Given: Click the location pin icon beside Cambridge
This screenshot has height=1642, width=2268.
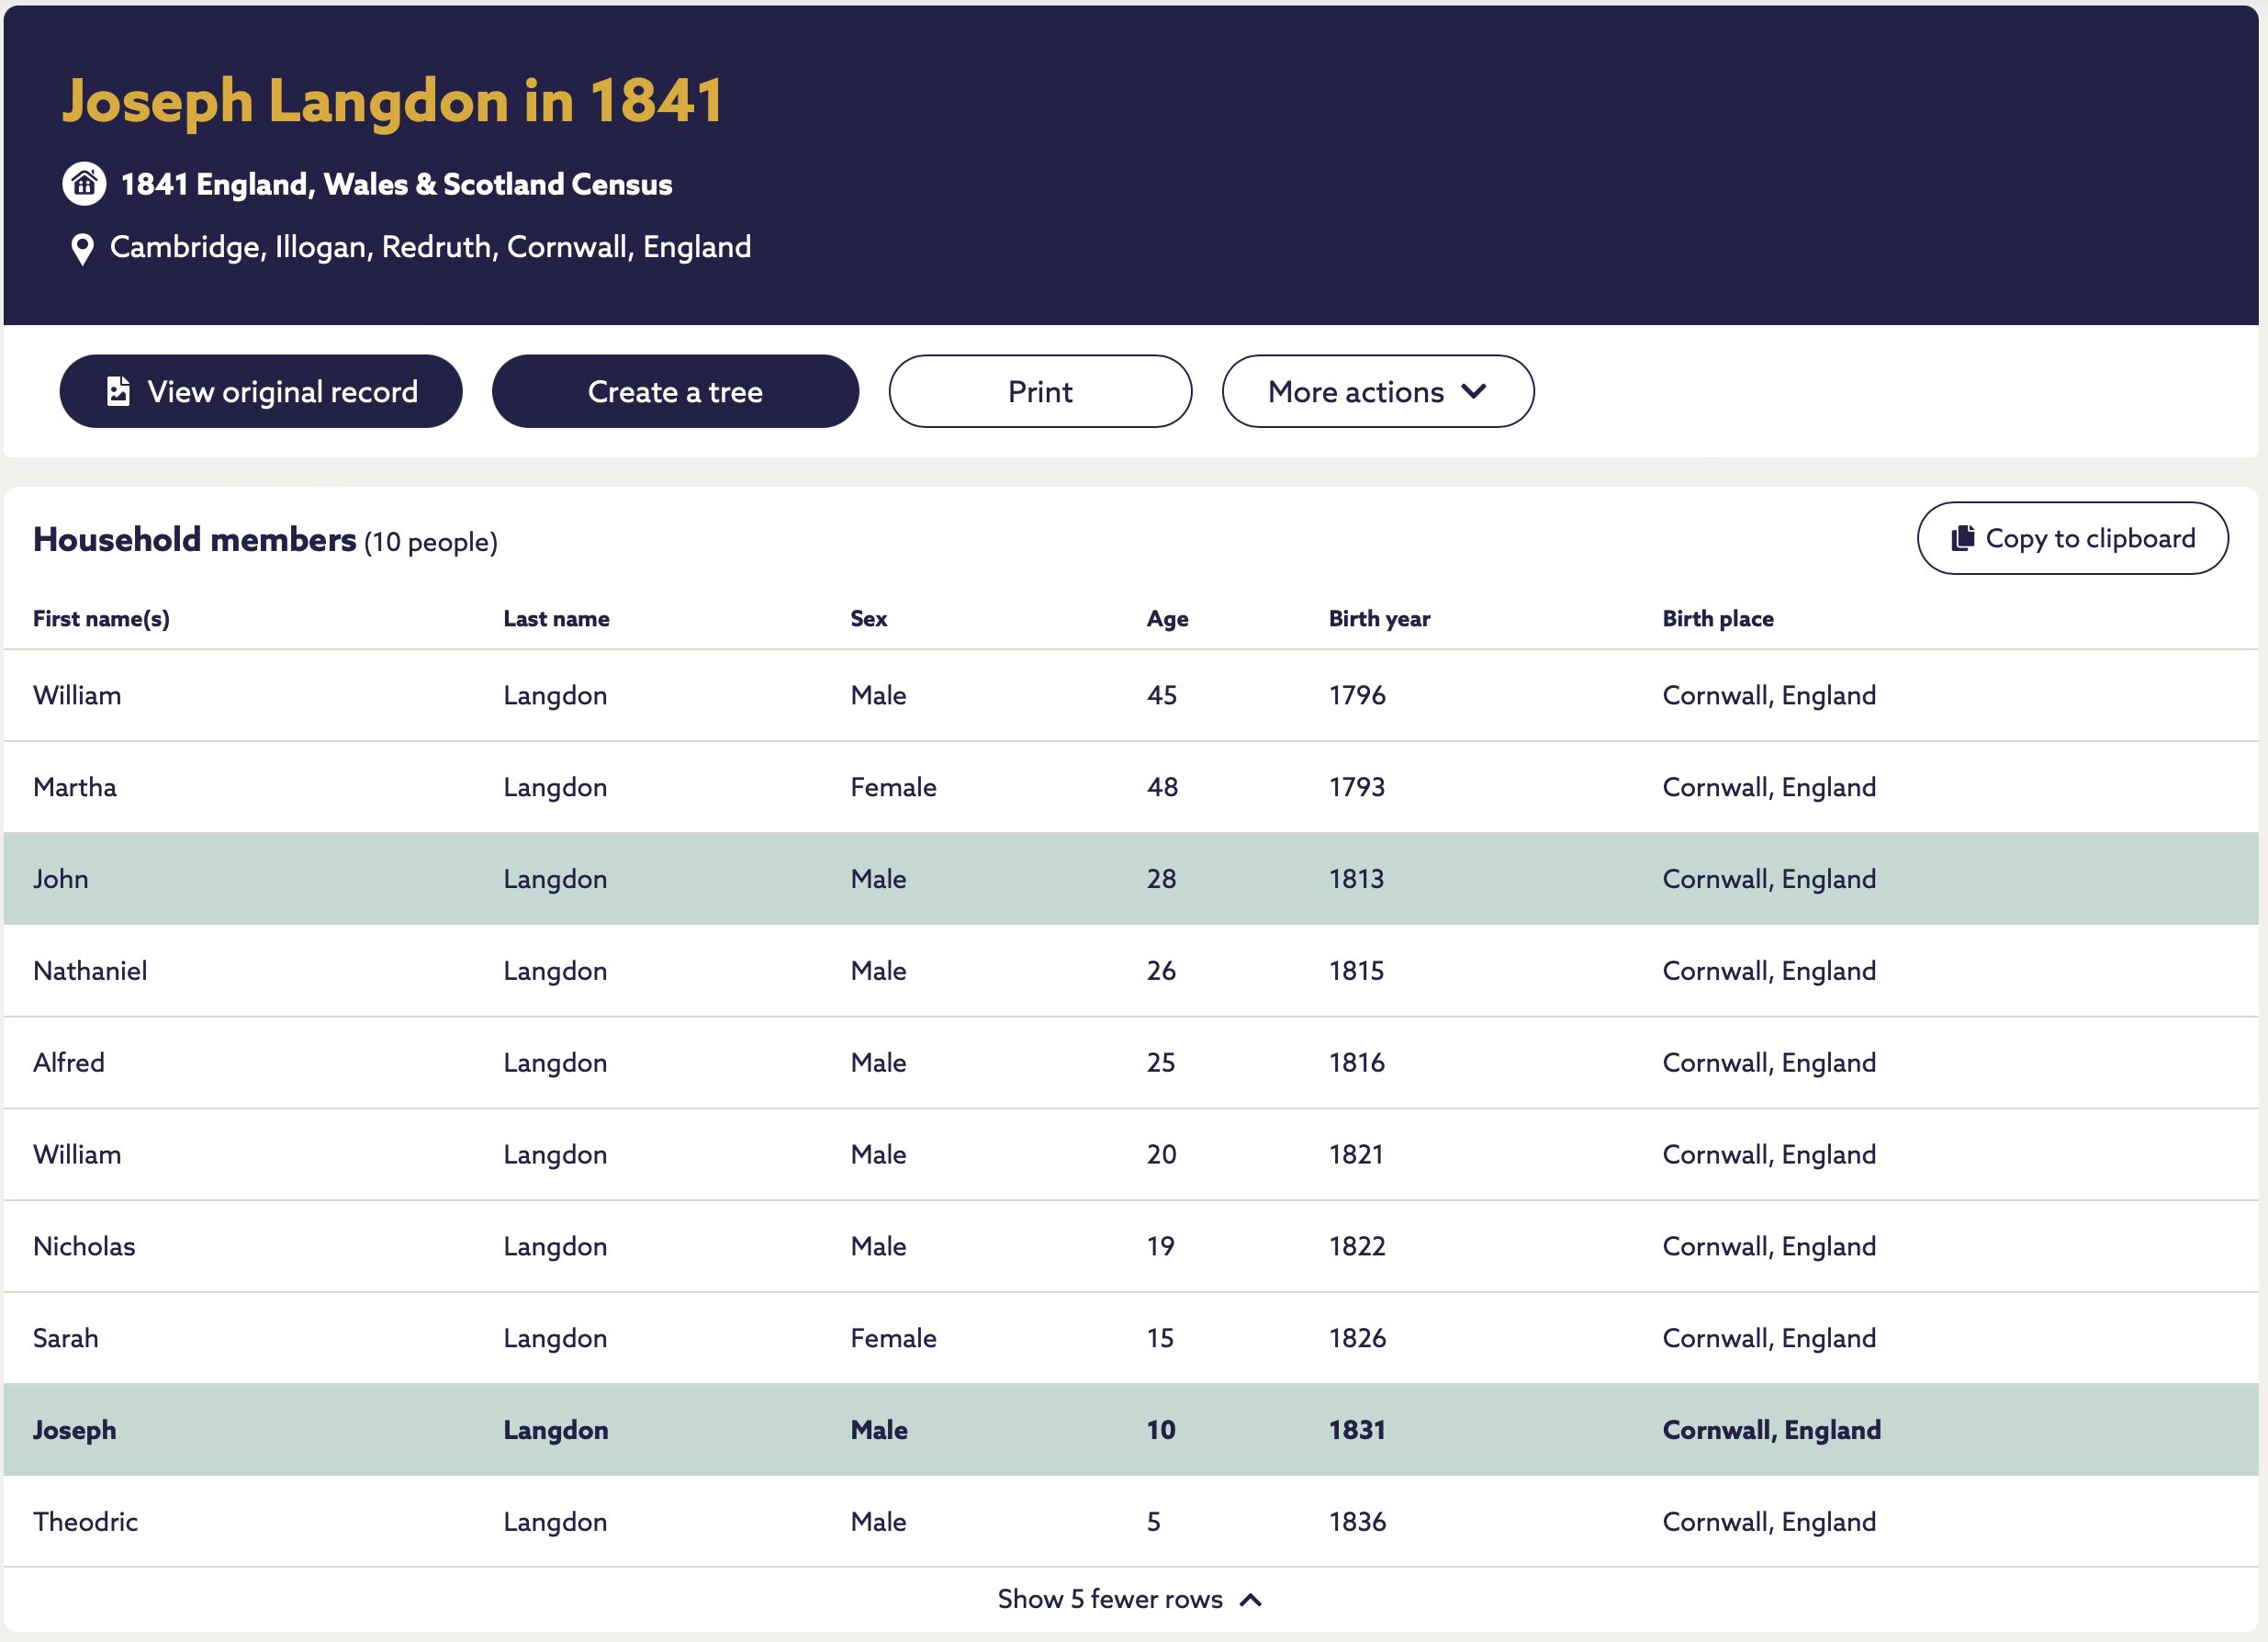Looking at the screenshot, I should [82, 249].
